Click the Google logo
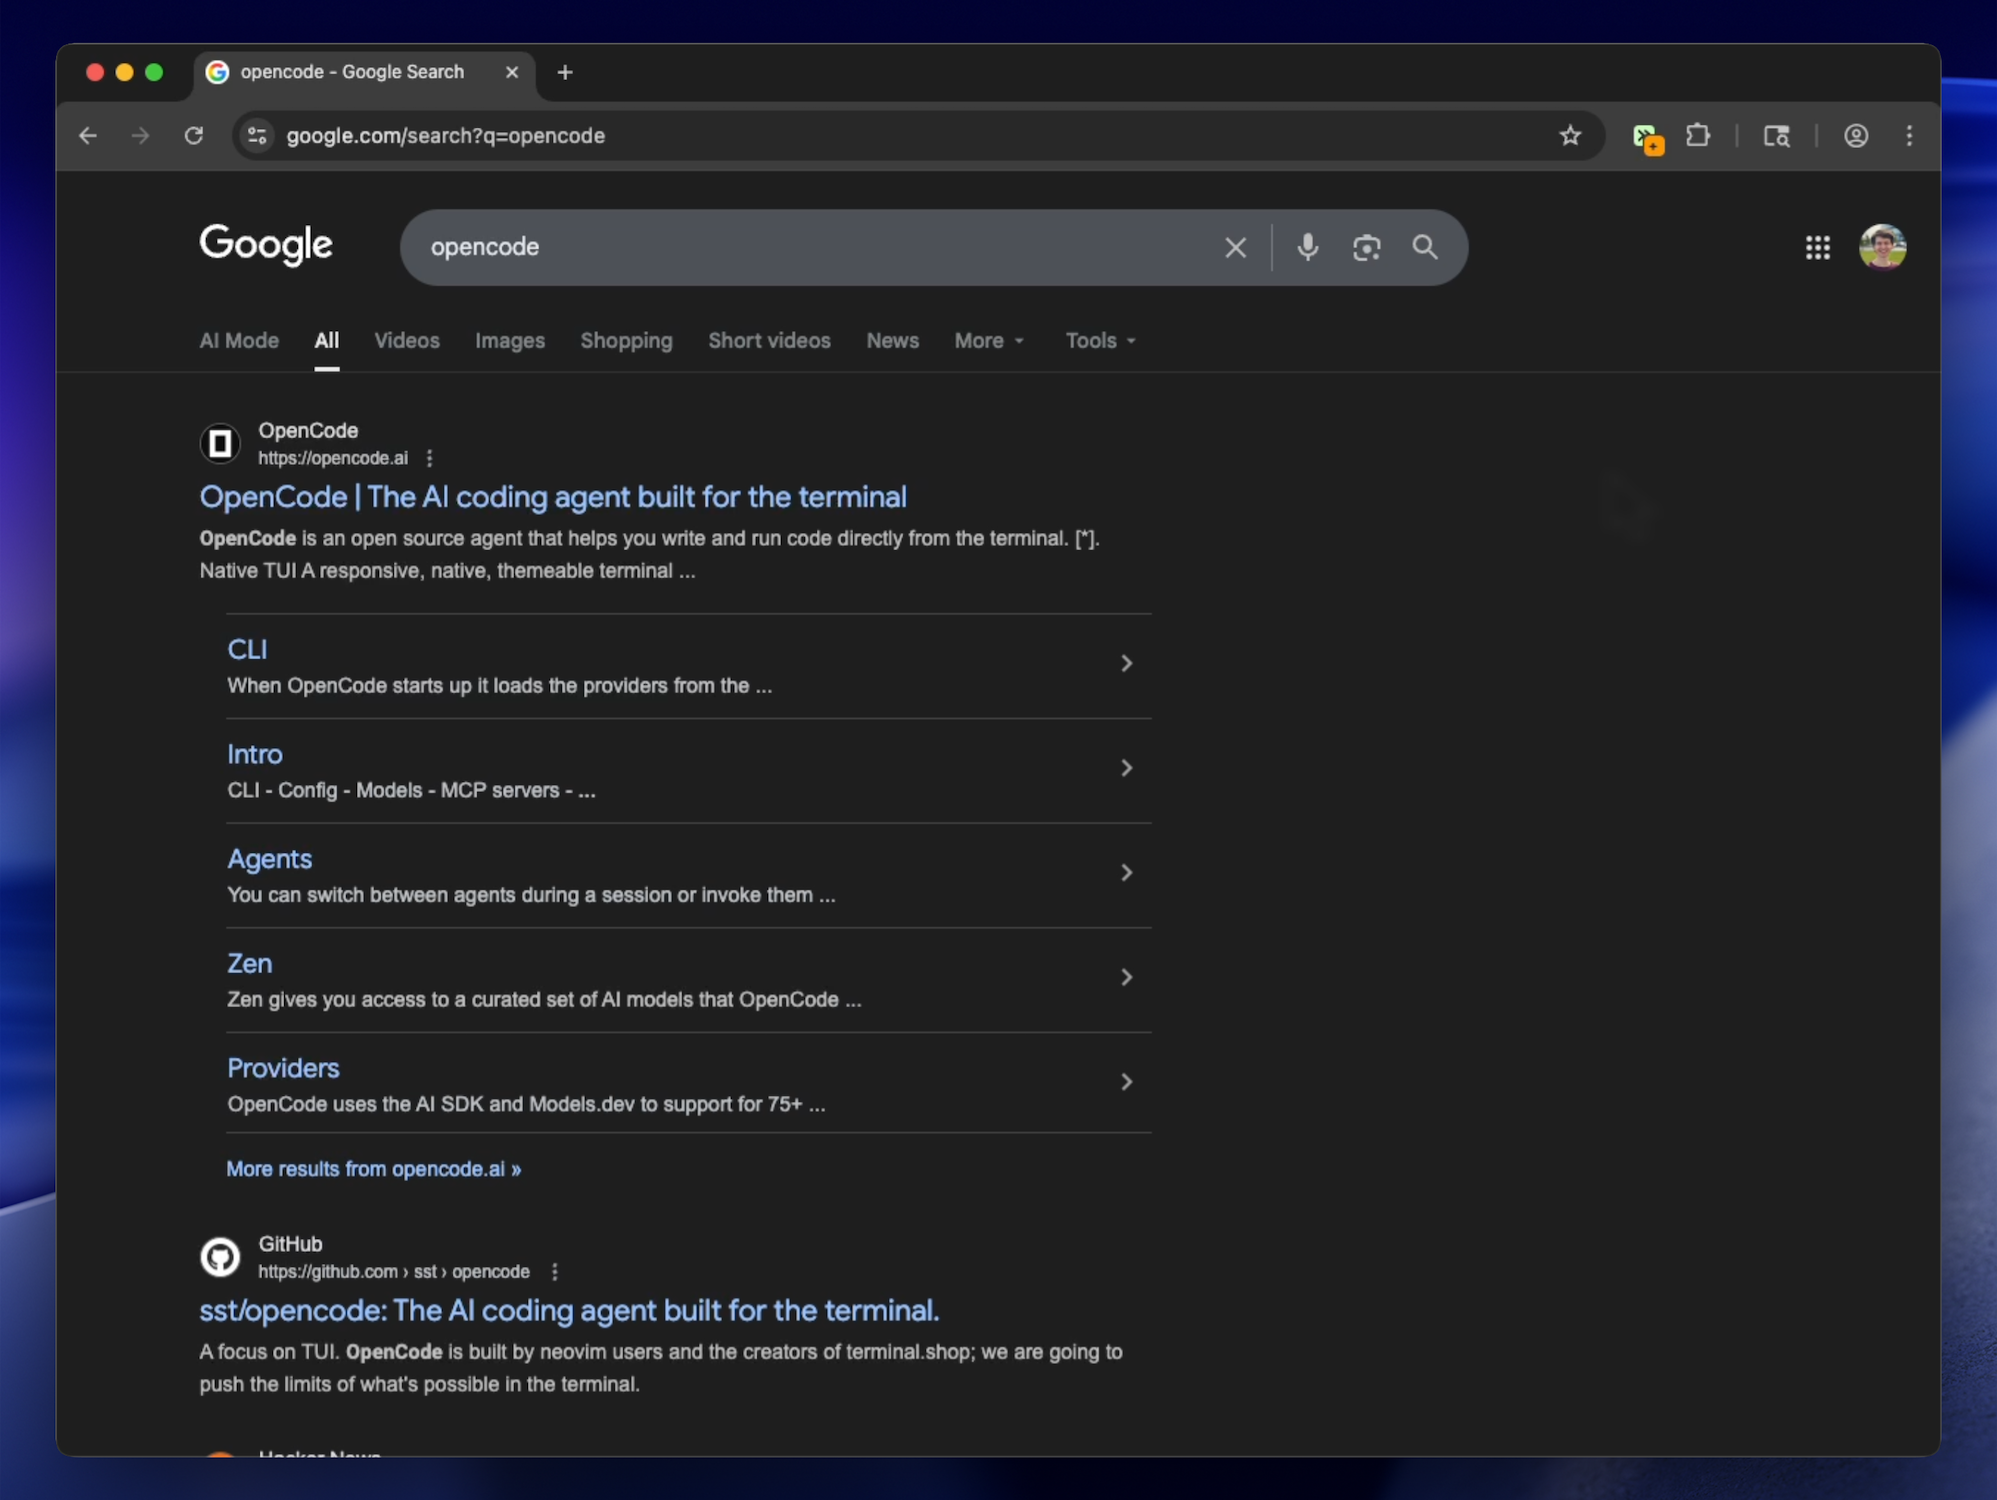The image size is (1997, 1500). pyautogui.click(x=265, y=246)
